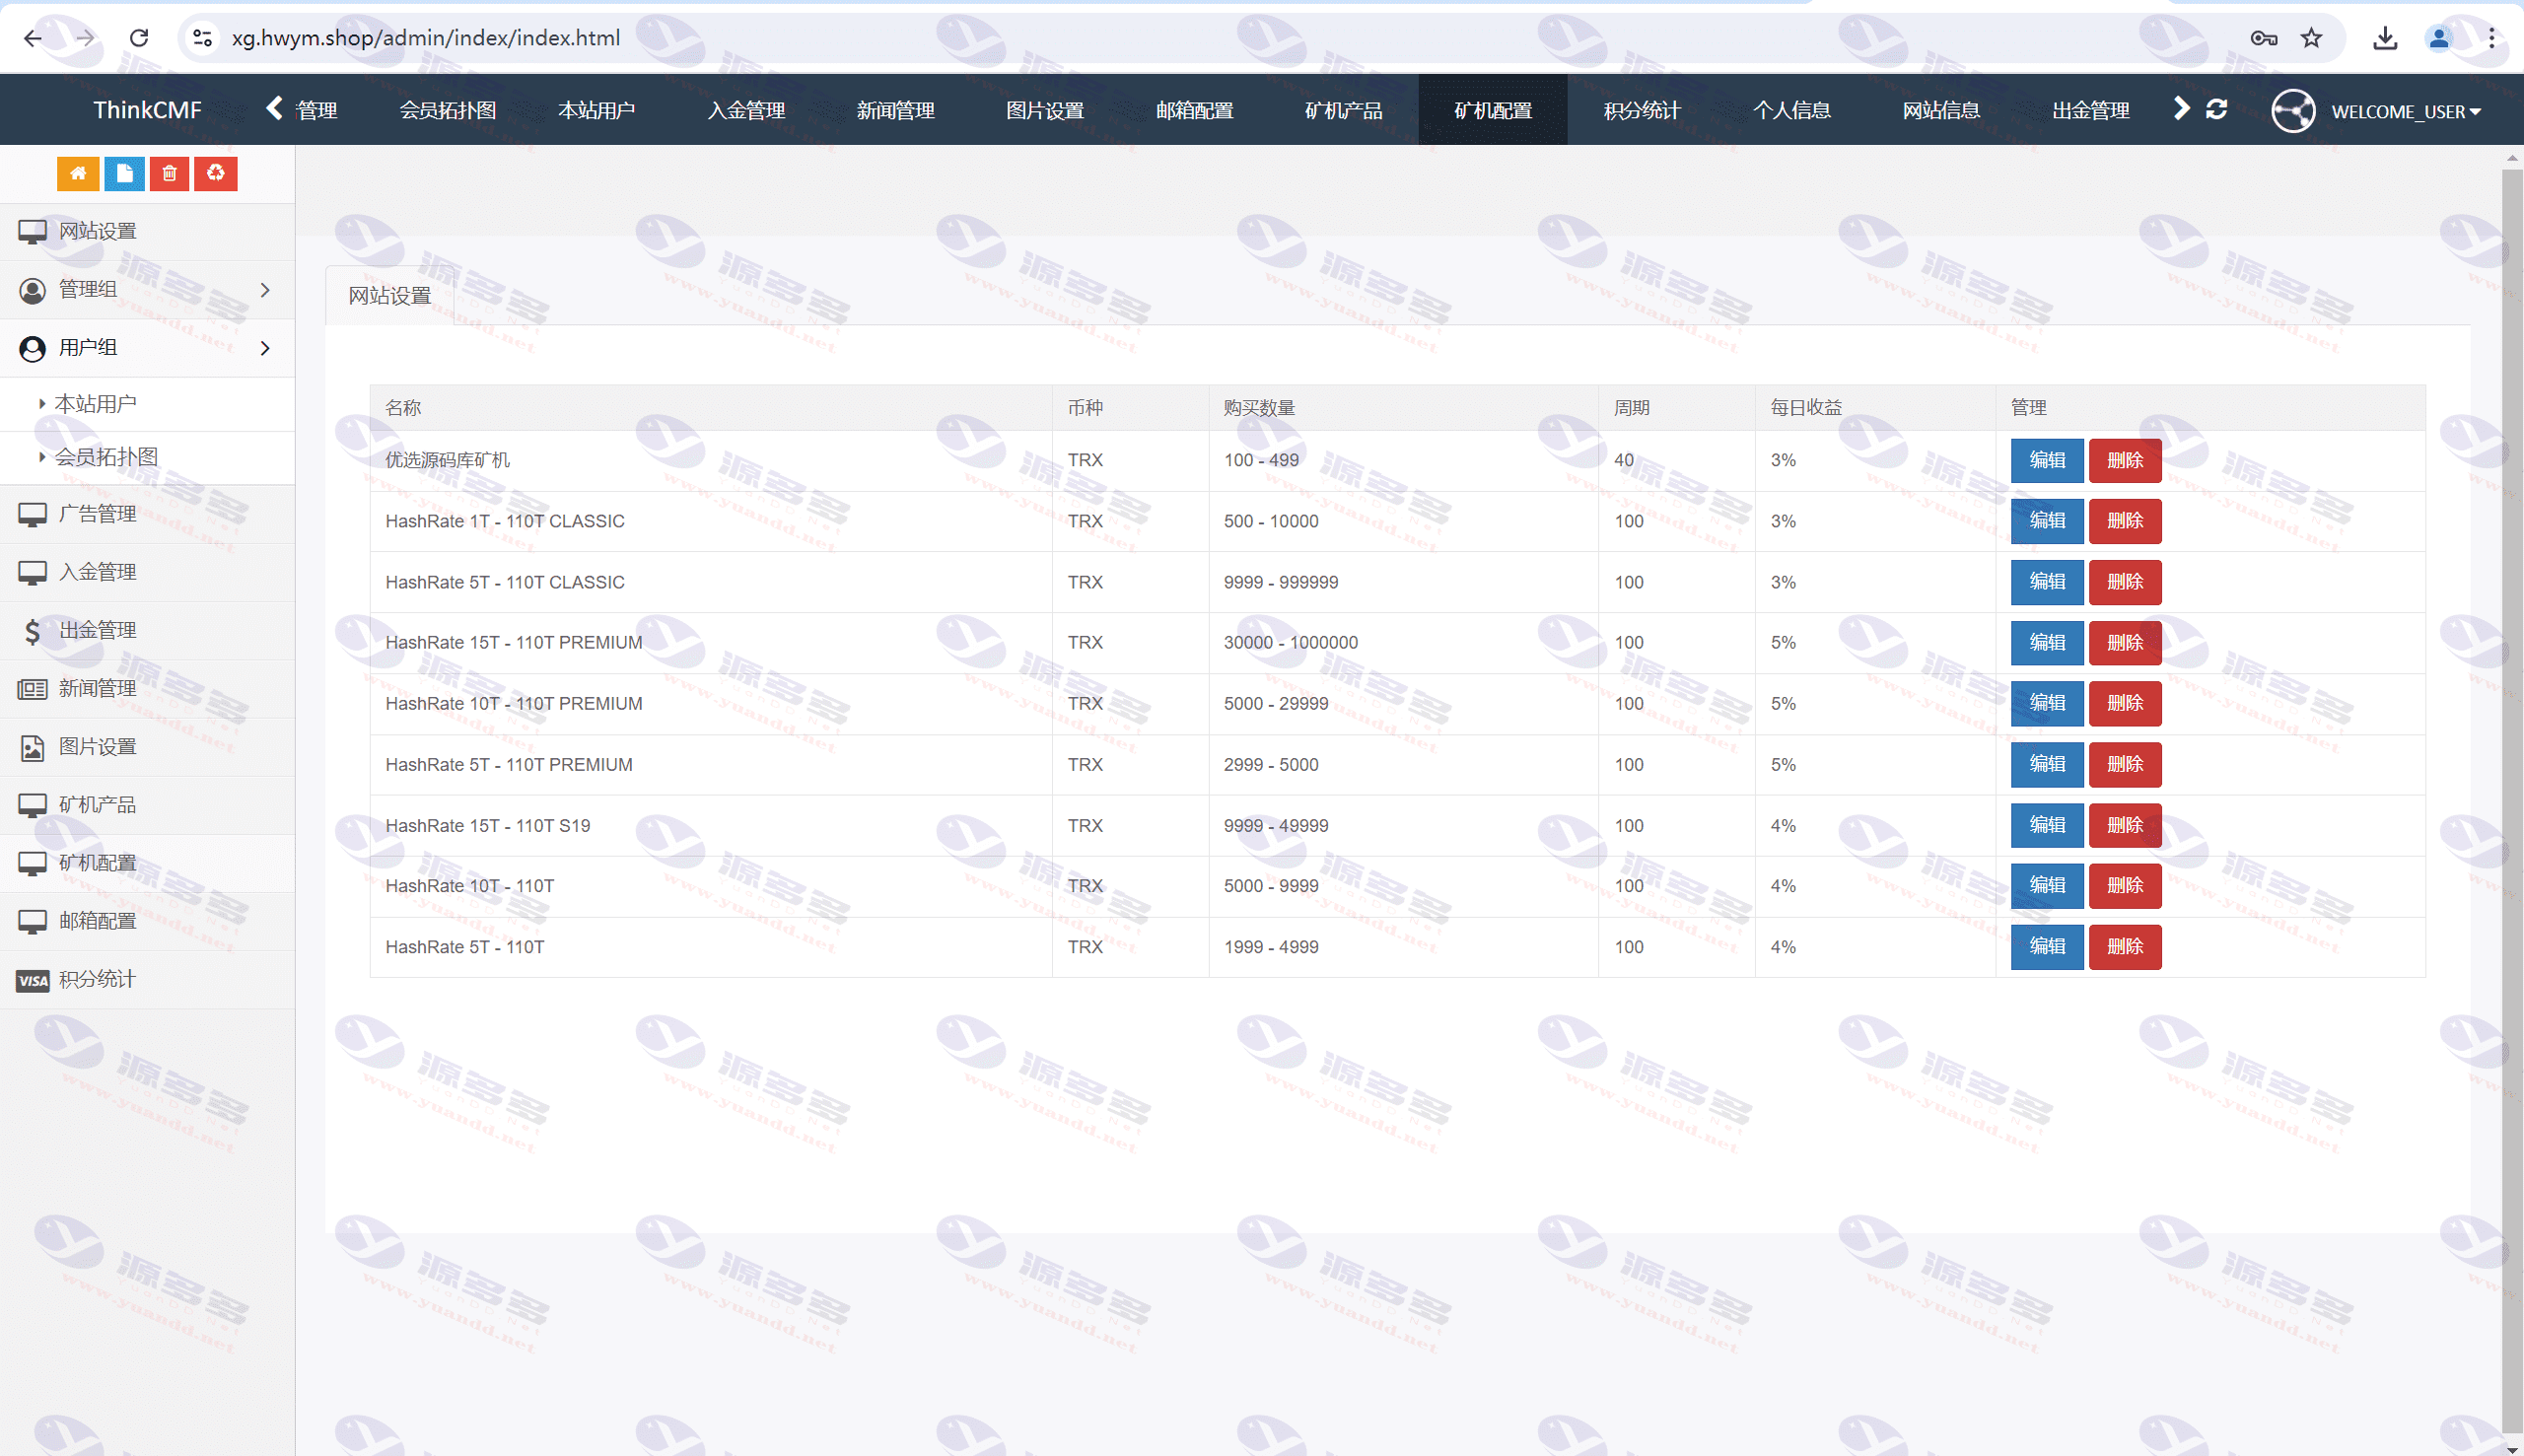Click the 管理组 user-circle icon

(32, 290)
